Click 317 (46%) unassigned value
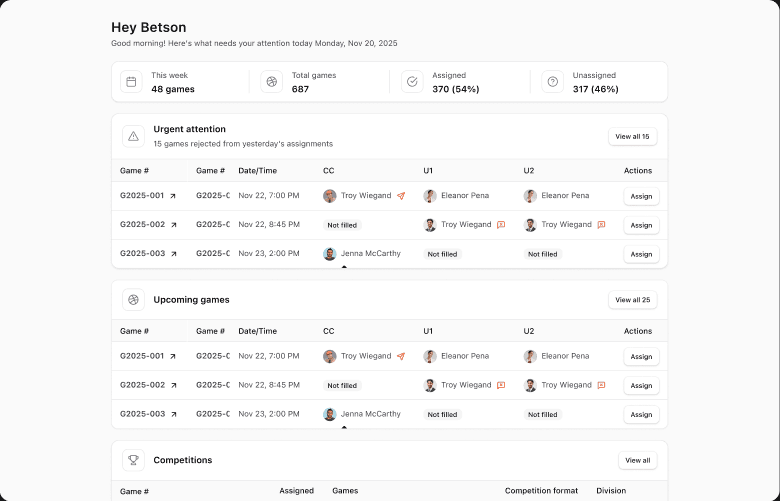This screenshot has height=501, width=780. coord(595,90)
